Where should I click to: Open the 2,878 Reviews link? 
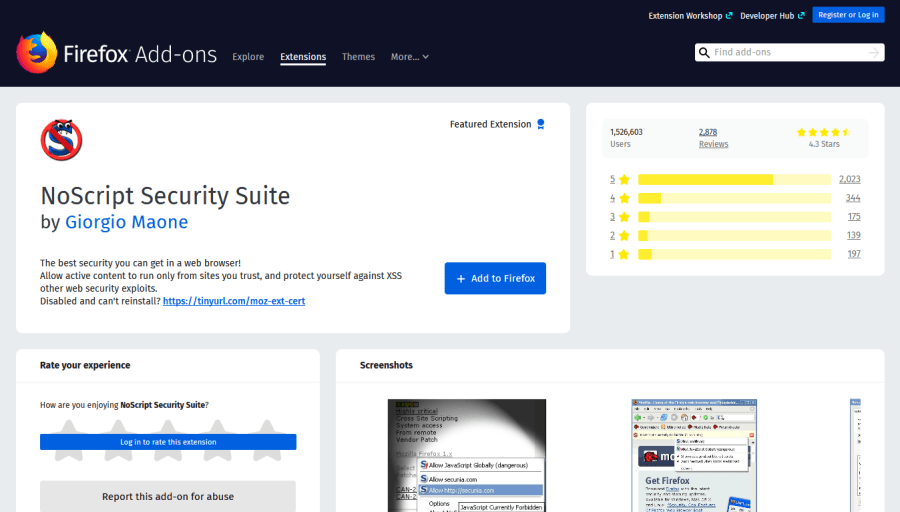tap(713, 138)
